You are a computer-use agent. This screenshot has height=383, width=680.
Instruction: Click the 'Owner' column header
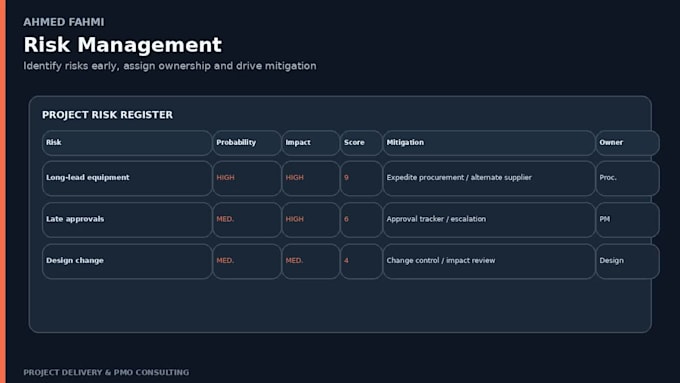pyautogui.click(x=628, y=143)
